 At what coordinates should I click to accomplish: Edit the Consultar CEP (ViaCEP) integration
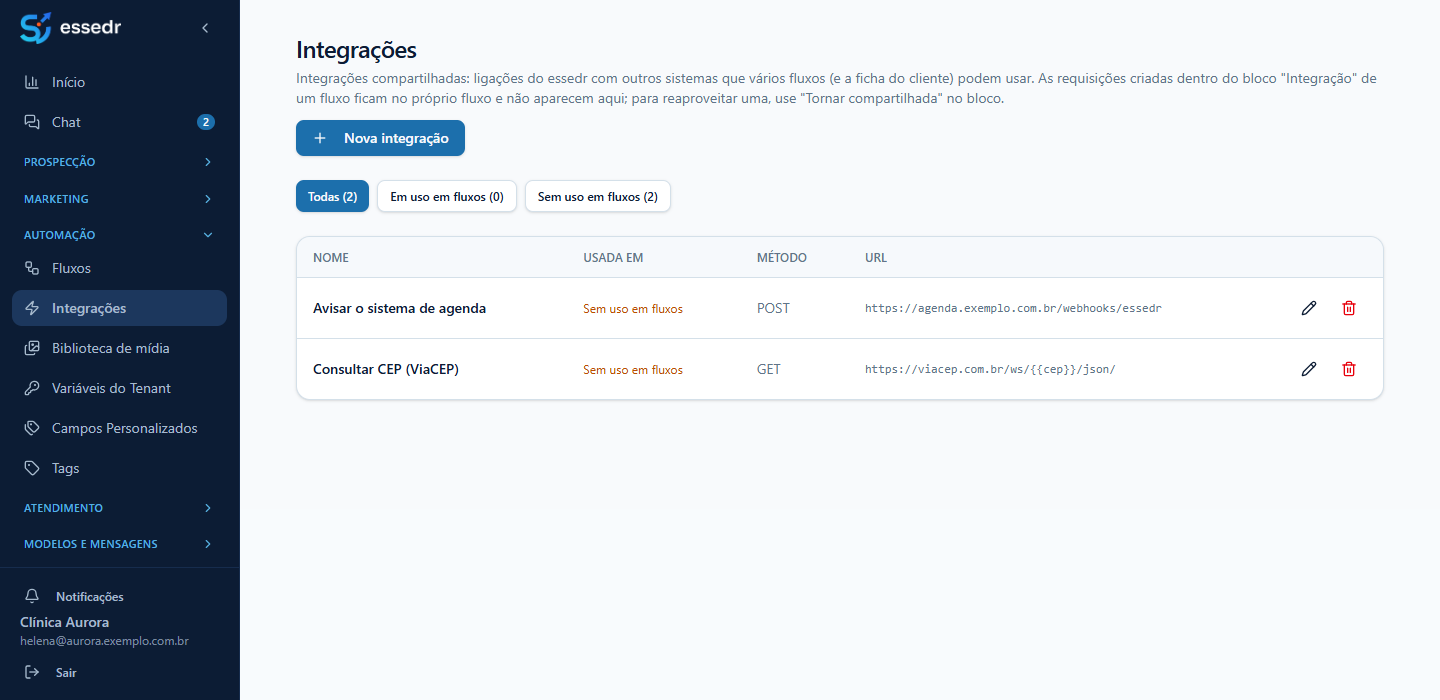click(1309, 369)
